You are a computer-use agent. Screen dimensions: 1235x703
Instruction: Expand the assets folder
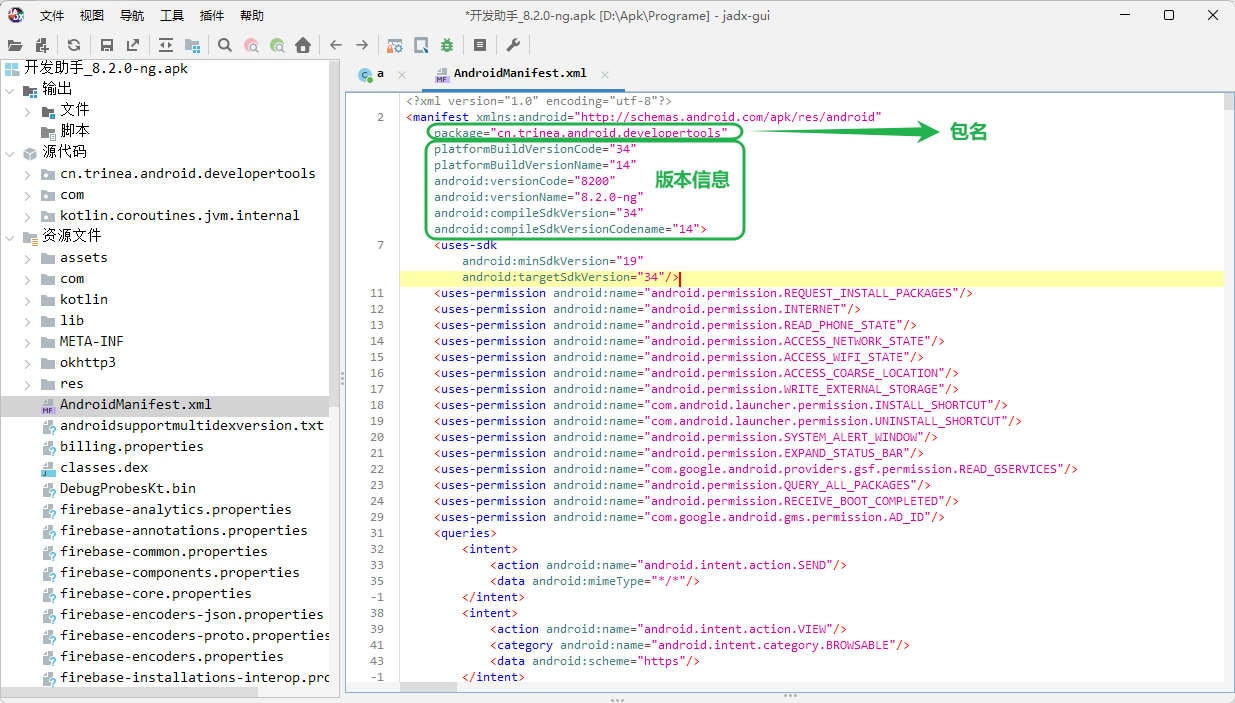click(x=28, y=257)
